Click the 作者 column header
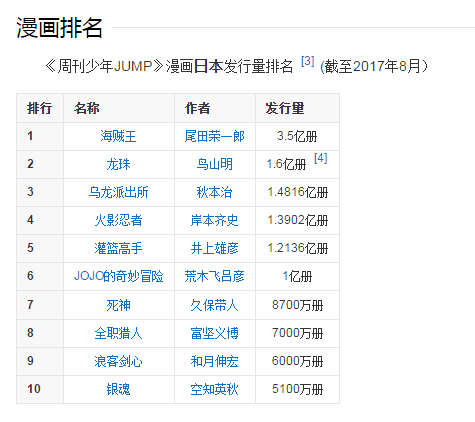The height and width of the screenshot is (422, 475). [215, 108]
